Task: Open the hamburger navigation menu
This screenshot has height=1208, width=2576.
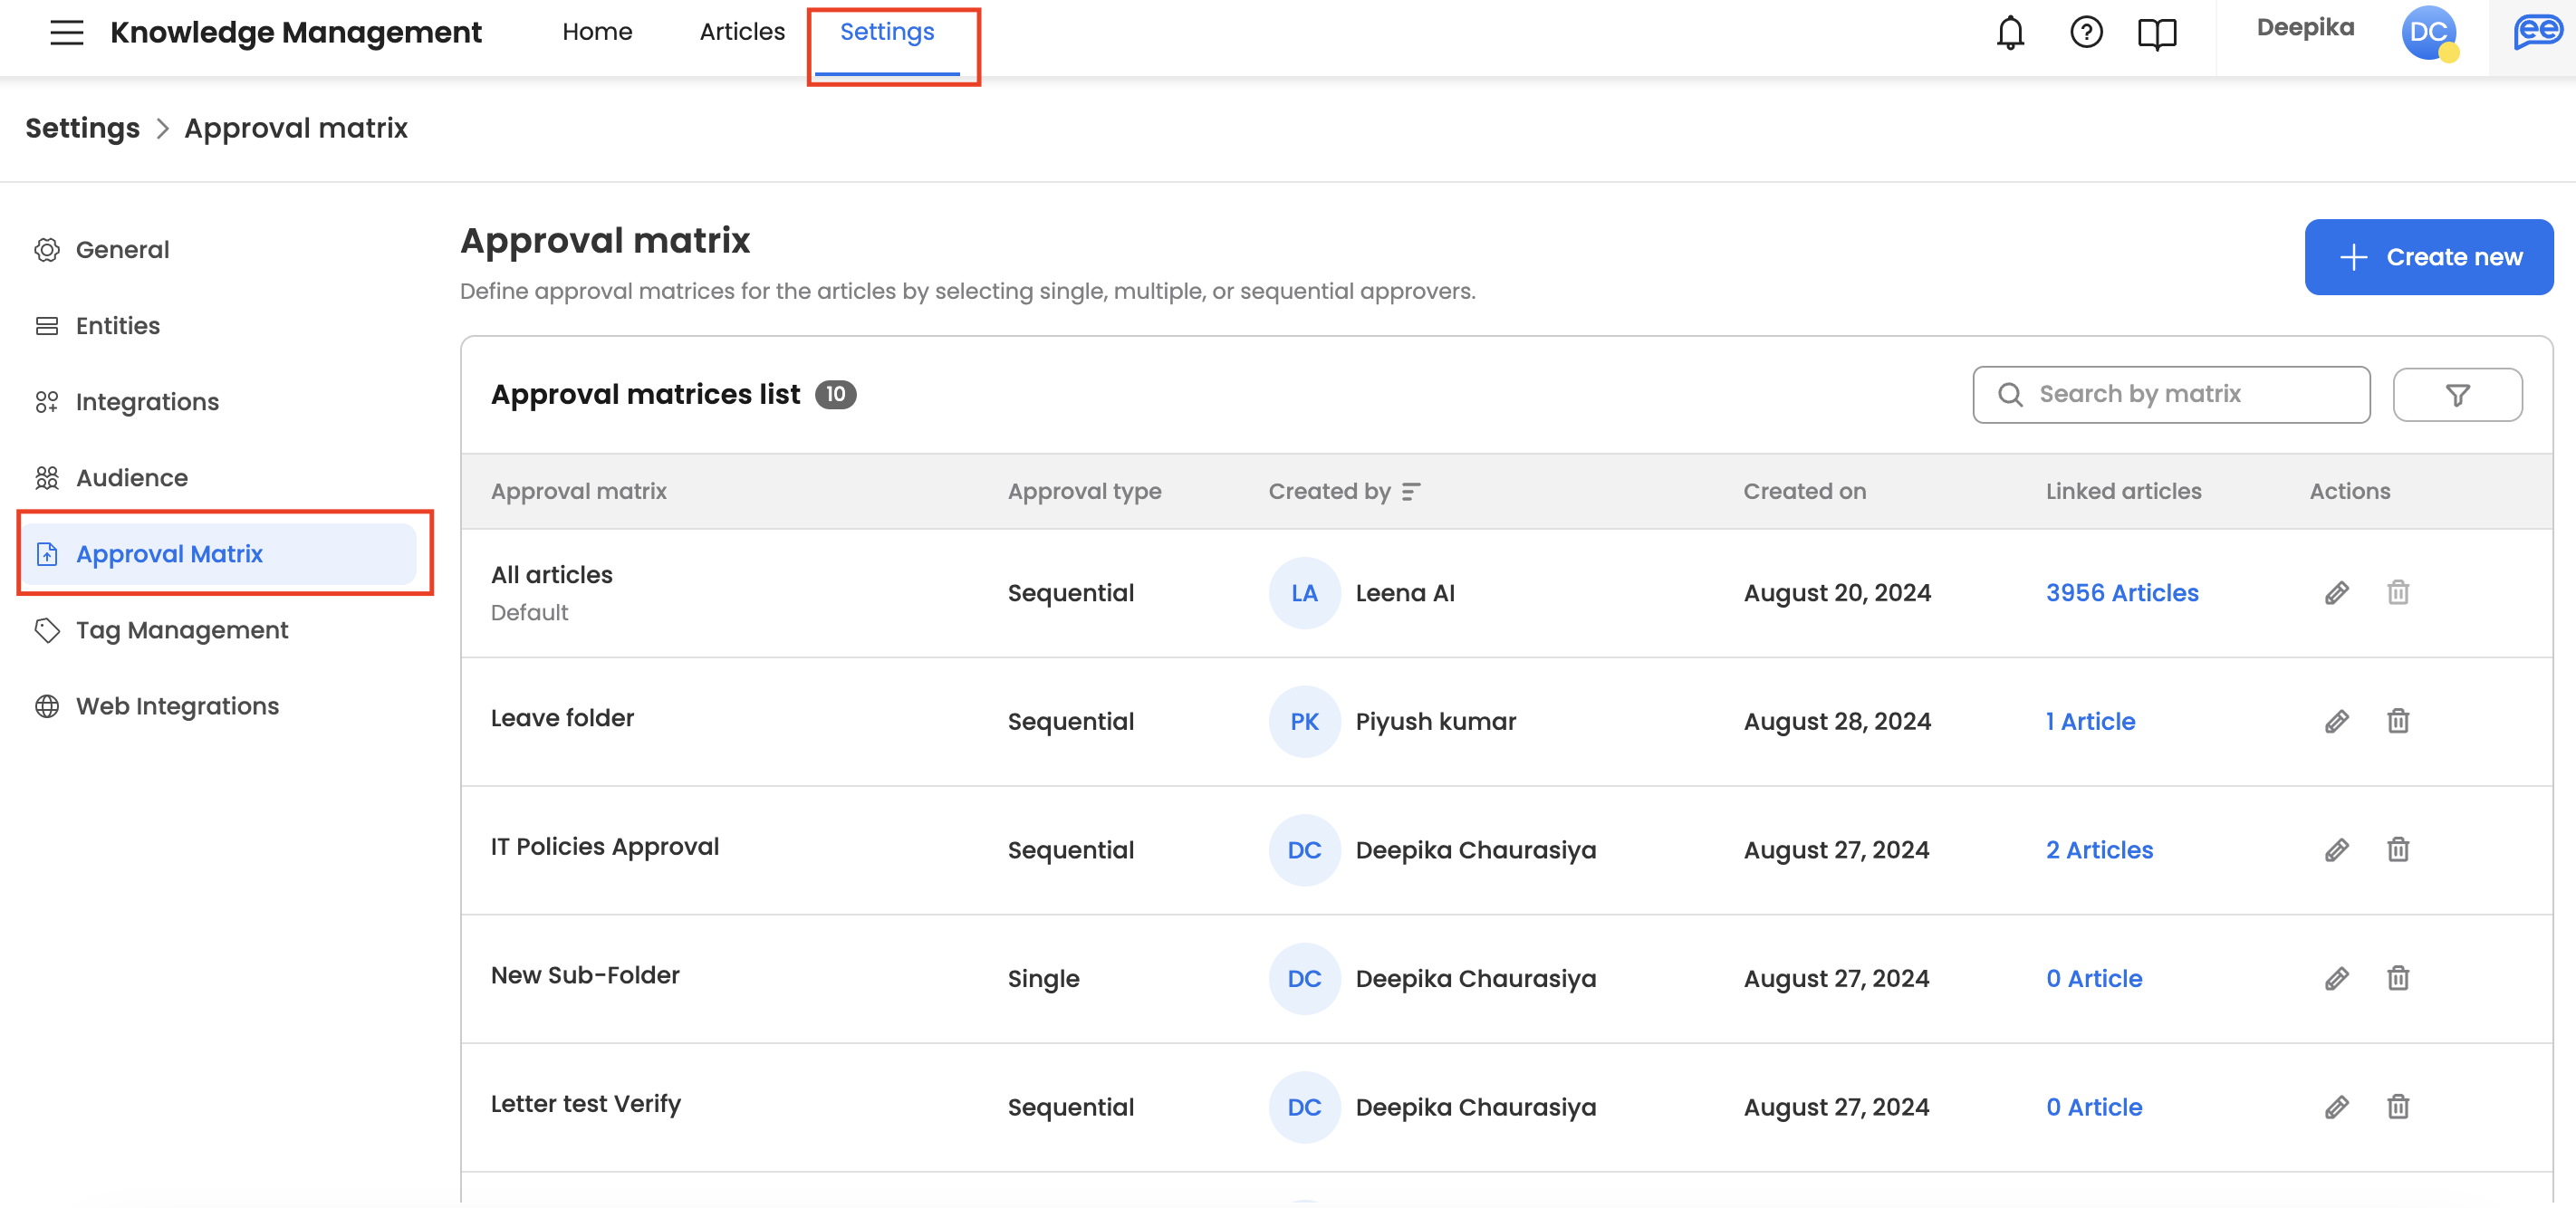Action: pos(66,32)
